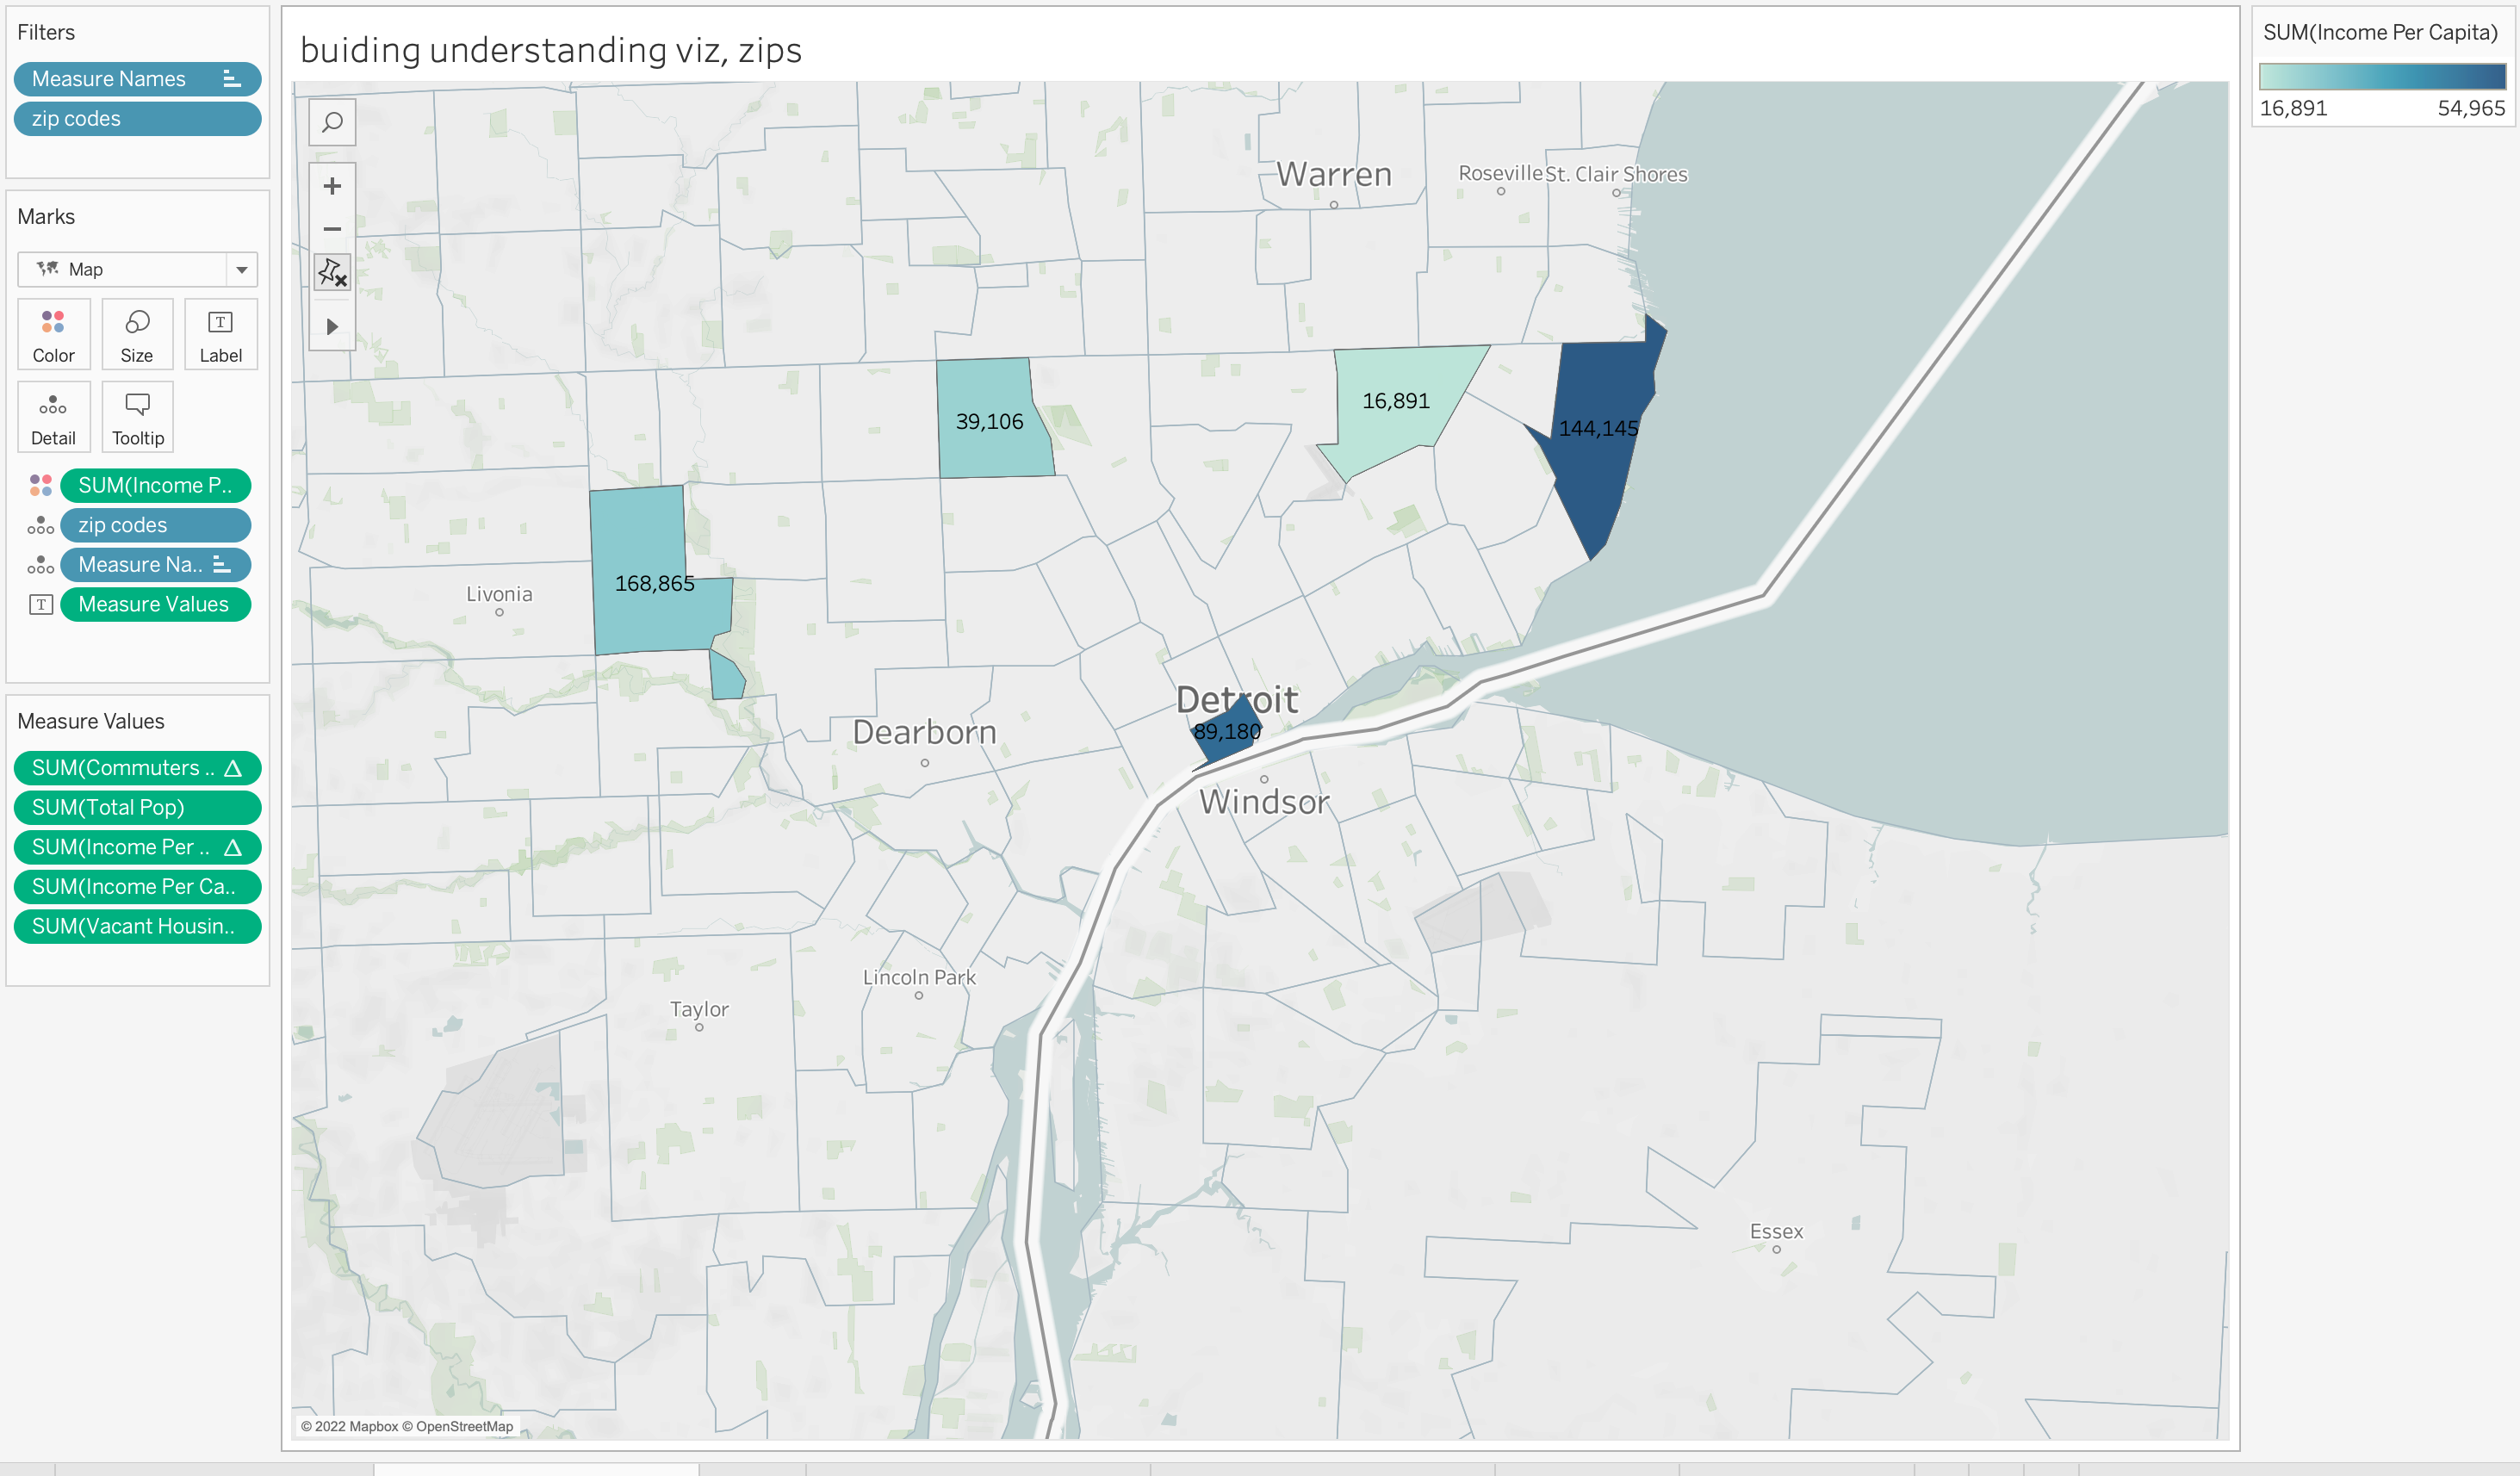
Task: Click detail icon beside zip codes pill
Action: (x=40, y=526)
